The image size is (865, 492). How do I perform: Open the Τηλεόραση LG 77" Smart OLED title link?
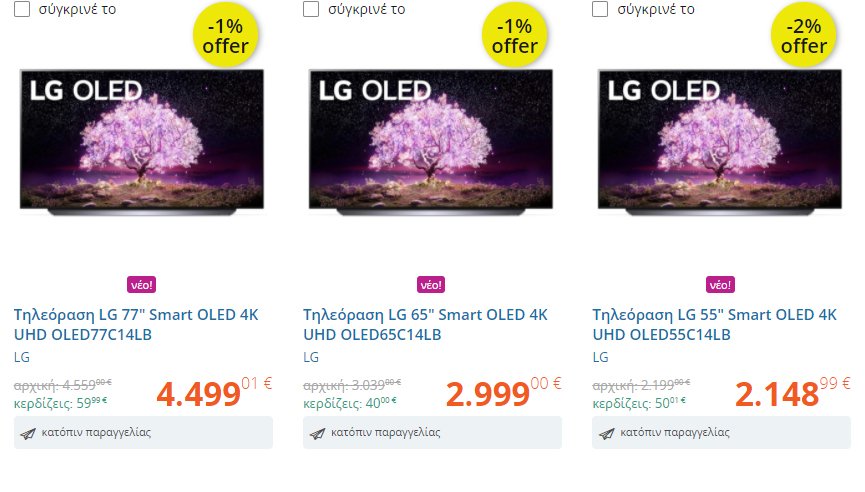click(136, 324)
